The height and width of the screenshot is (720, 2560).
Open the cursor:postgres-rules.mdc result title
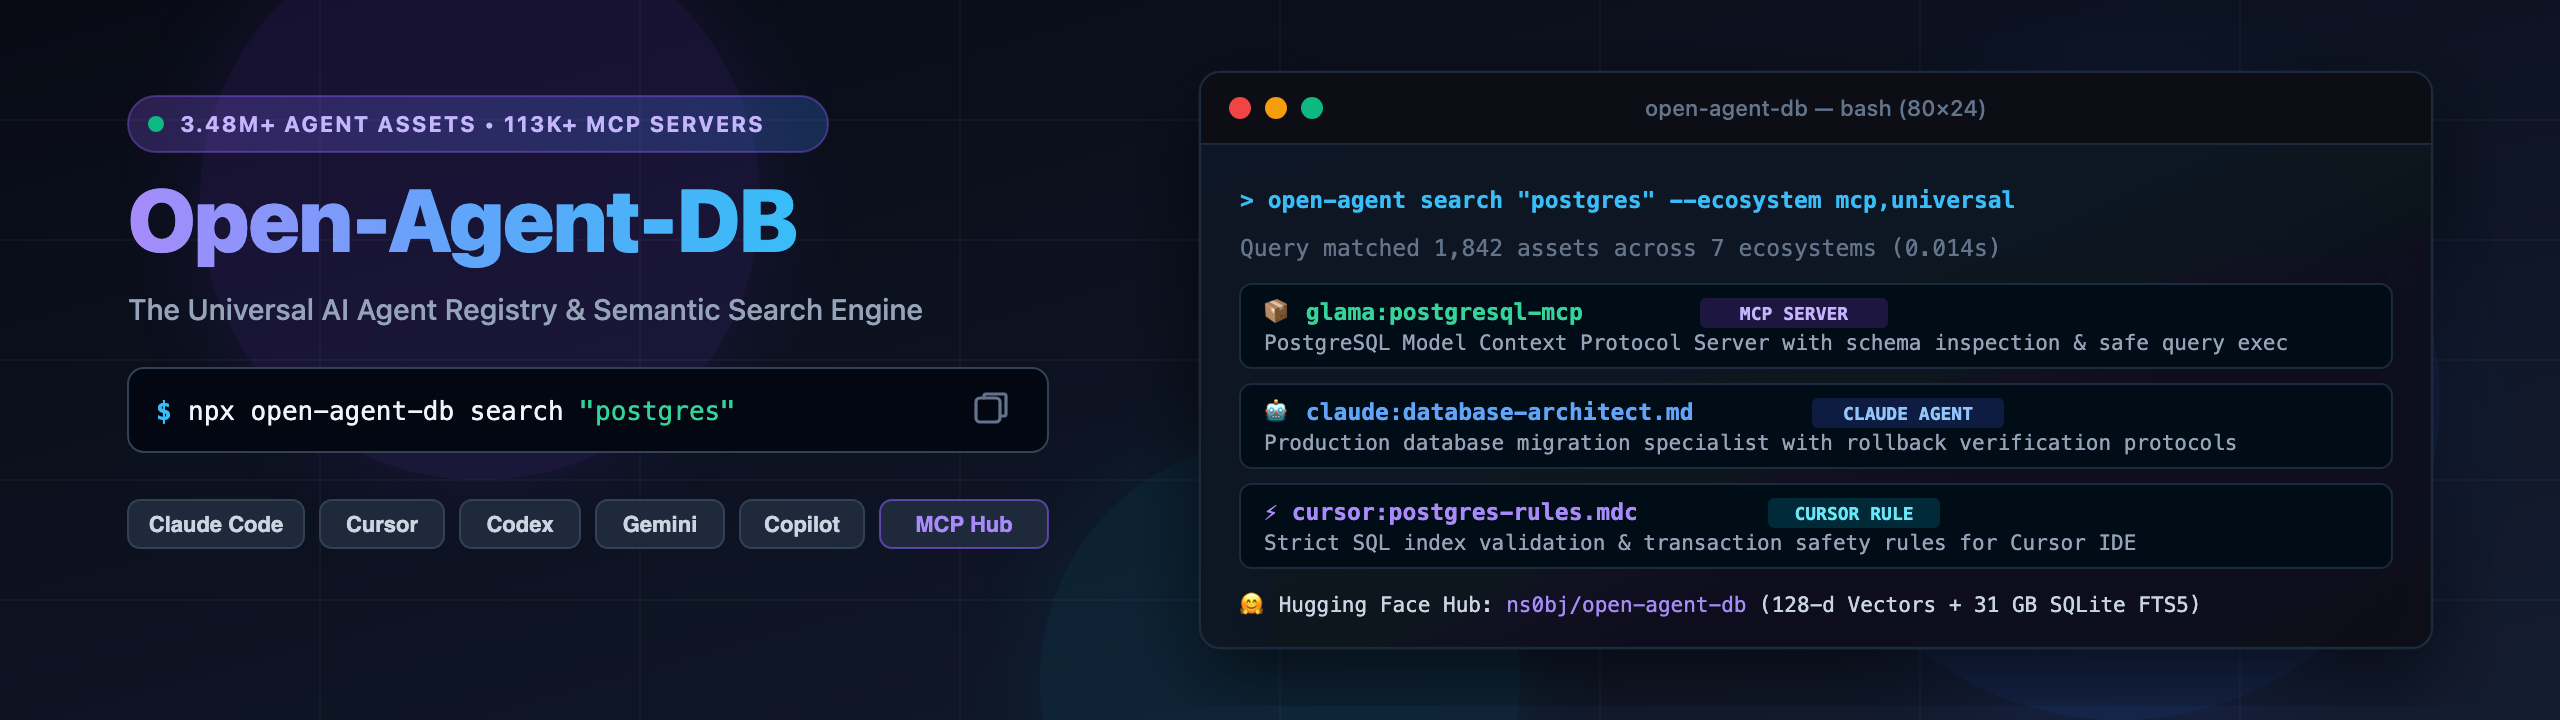click(x=1464, y=512)
